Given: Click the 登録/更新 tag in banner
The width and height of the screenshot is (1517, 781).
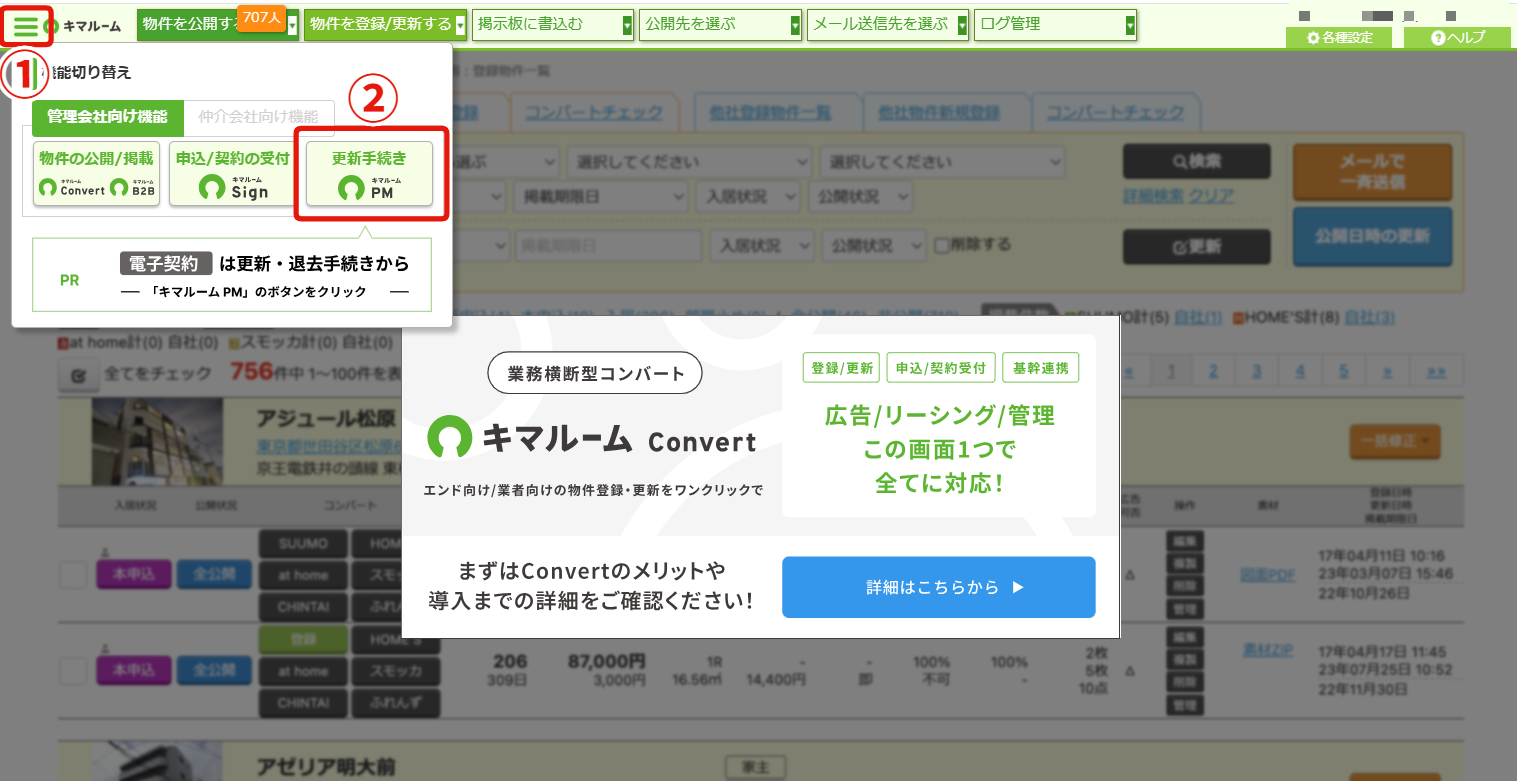Looking at the screenshot, I should pos(840,368).
